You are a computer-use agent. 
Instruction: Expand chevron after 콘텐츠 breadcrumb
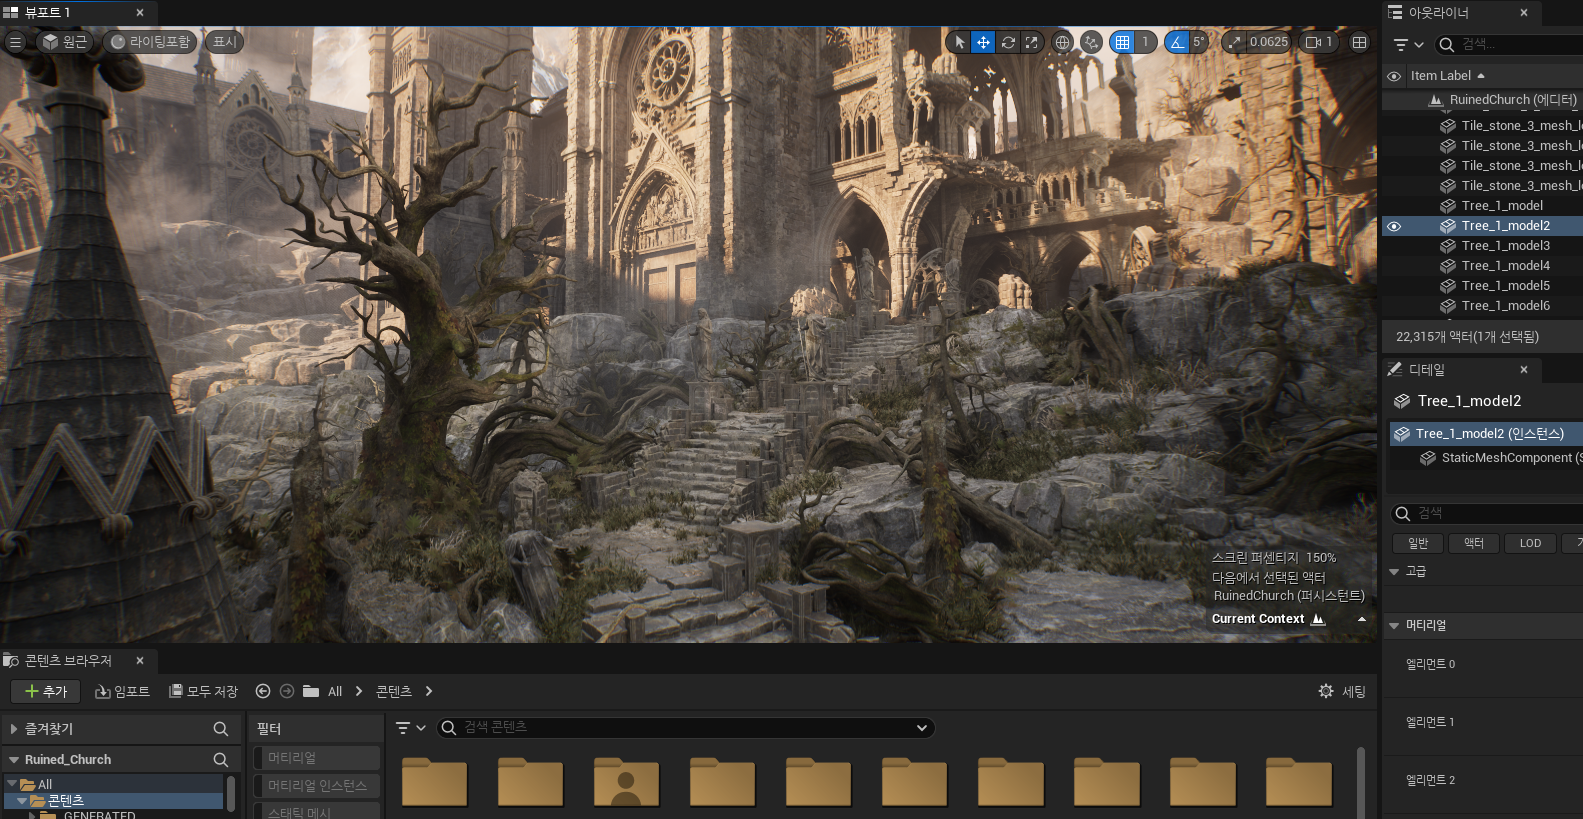pos(429,691)
